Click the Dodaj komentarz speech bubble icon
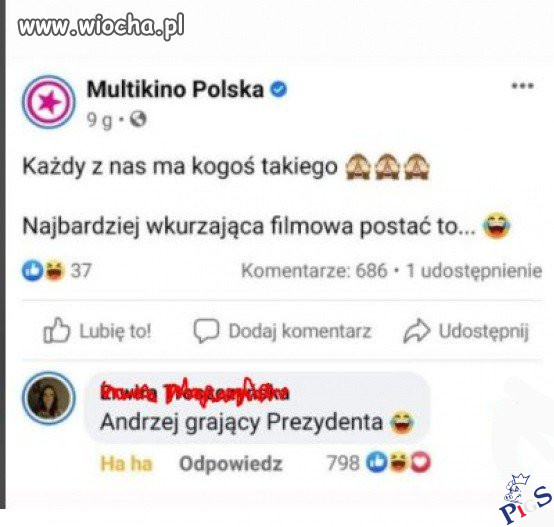This screenshot has height=527, width=554. pos(206,331)
